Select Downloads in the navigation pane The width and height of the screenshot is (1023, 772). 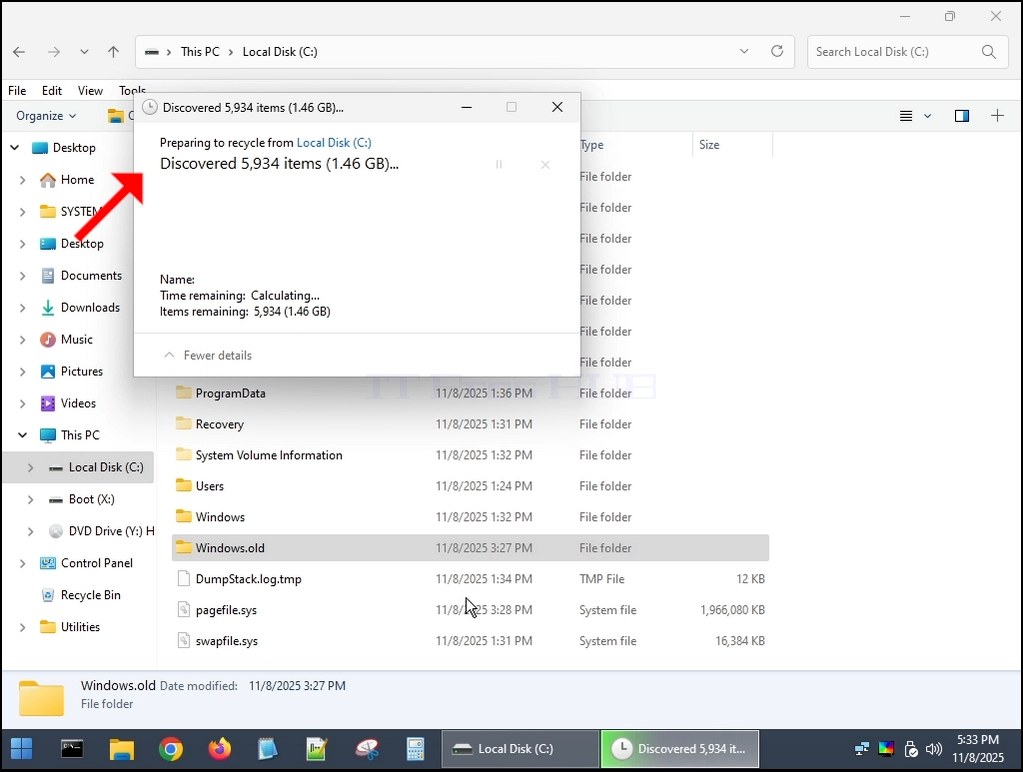(x=90, y=307)
